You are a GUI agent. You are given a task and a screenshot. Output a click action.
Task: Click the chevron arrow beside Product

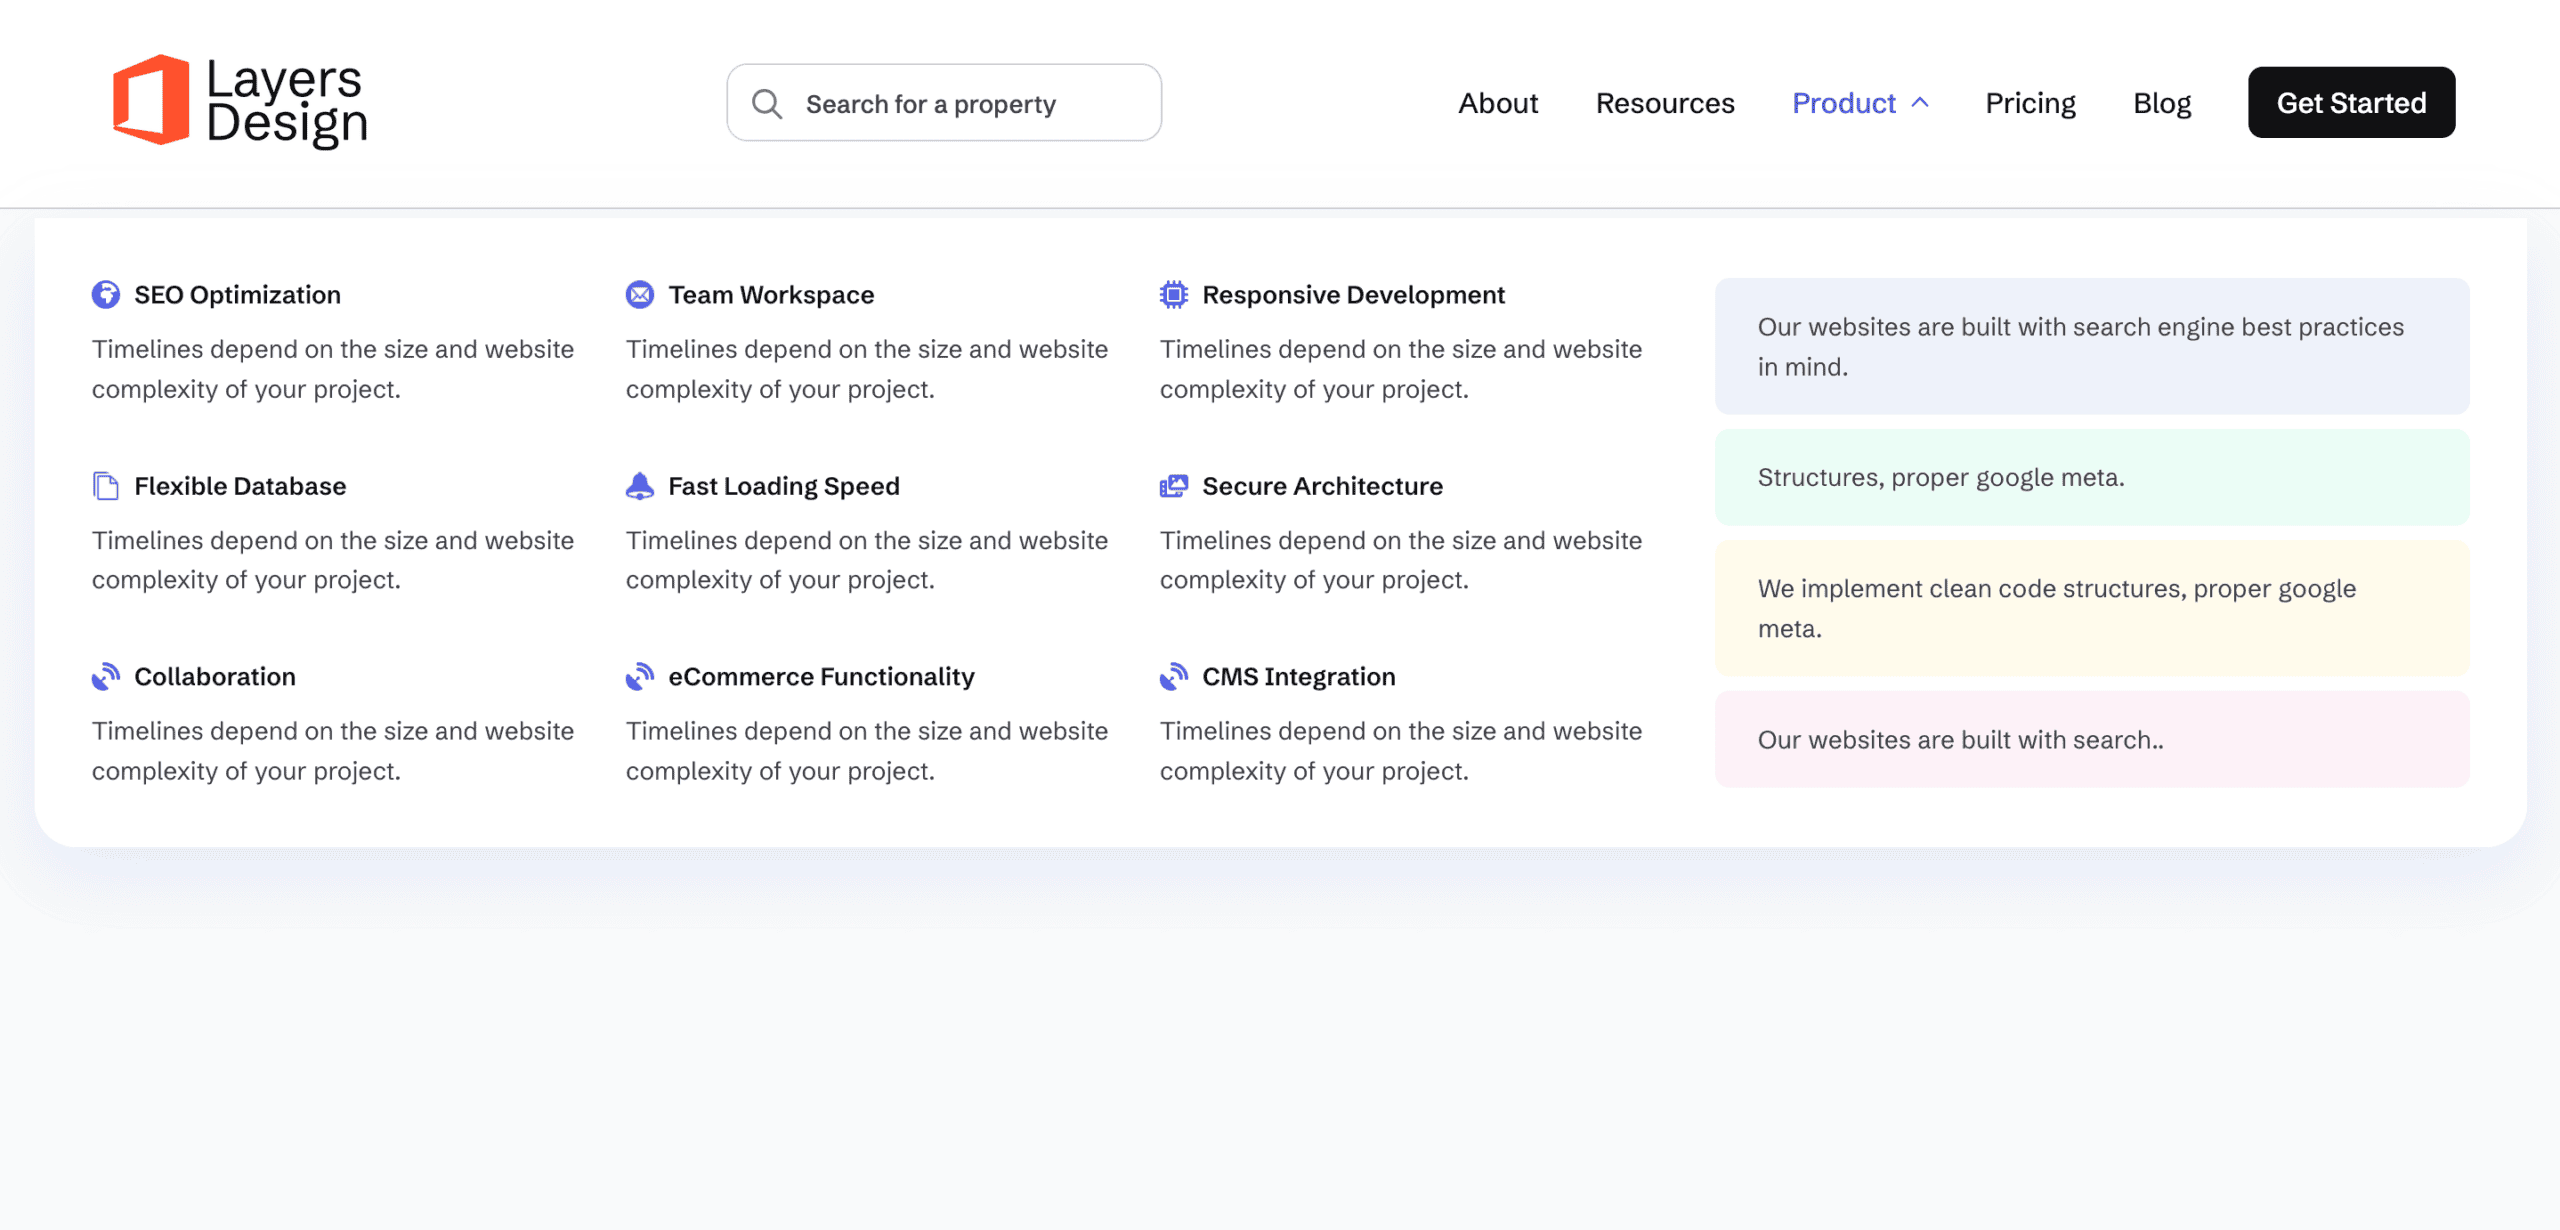click(x=1920, y=103)
